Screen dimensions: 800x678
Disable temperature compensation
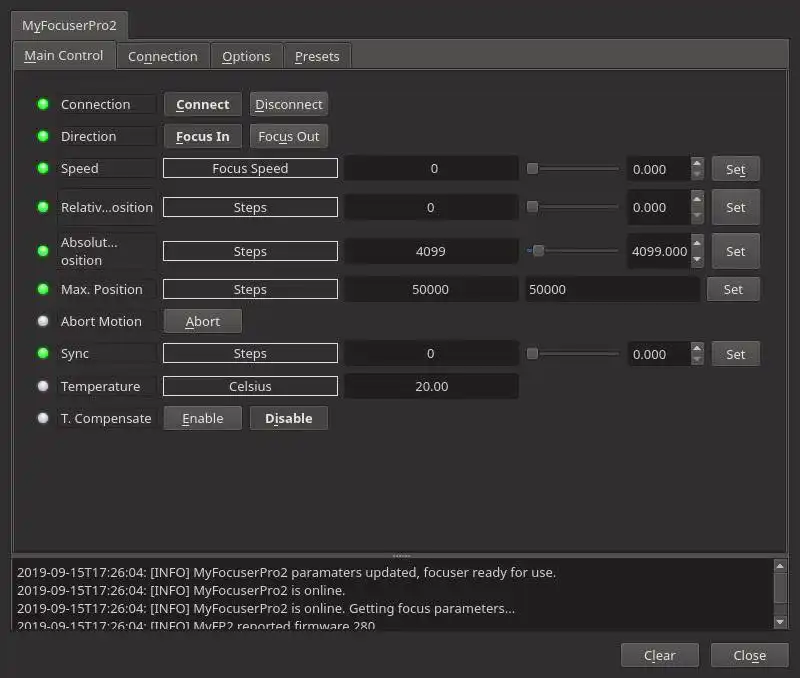pyautogui.click(x=289, y=418)
